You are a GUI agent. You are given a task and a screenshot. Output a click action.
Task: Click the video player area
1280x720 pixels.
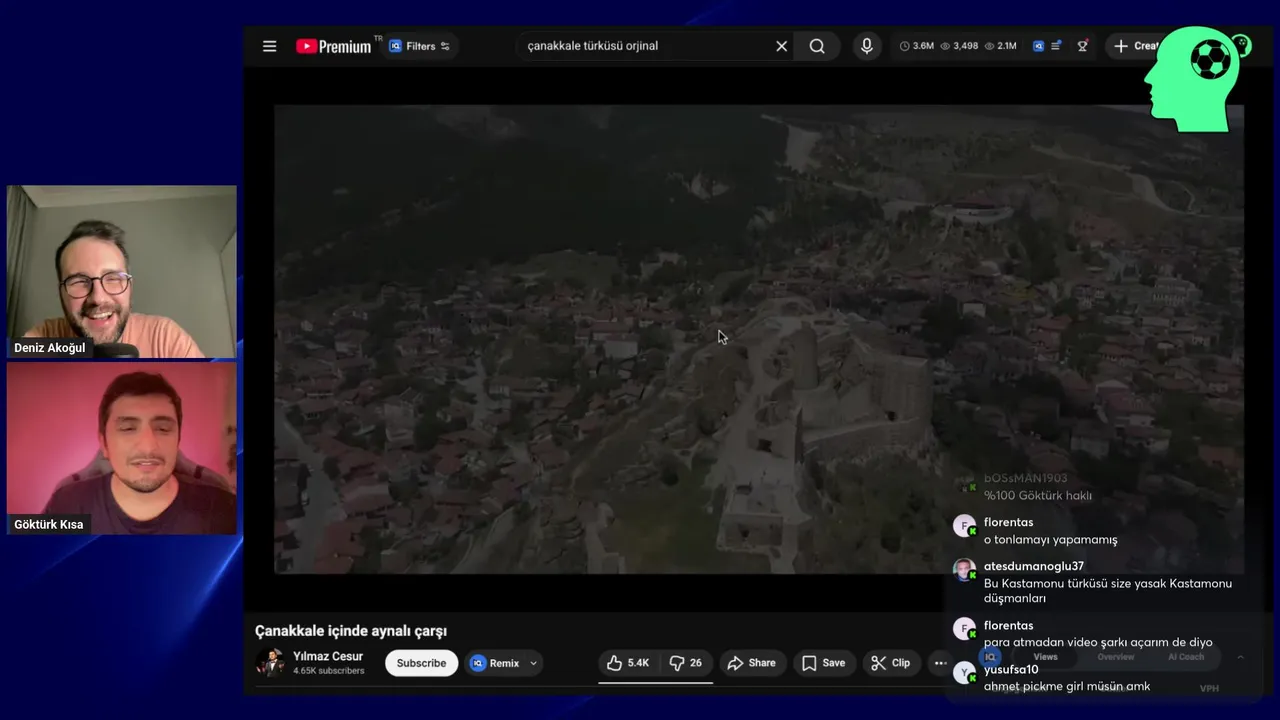(759, 339)
